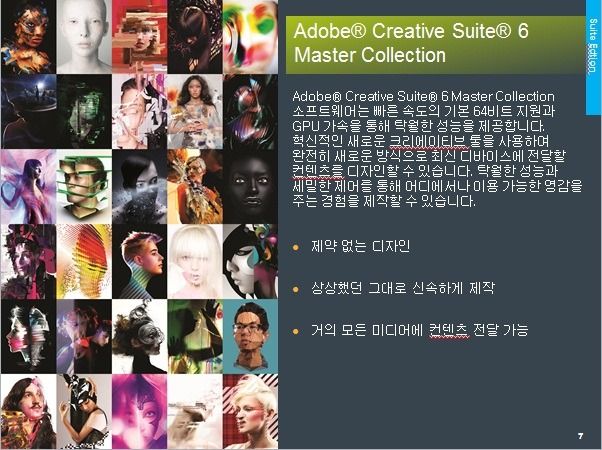Select the colorful paint splash abstract thumbnail
The height and width of the screenshot is (450, 602).
pyautogui.click(x=250, y=37)
